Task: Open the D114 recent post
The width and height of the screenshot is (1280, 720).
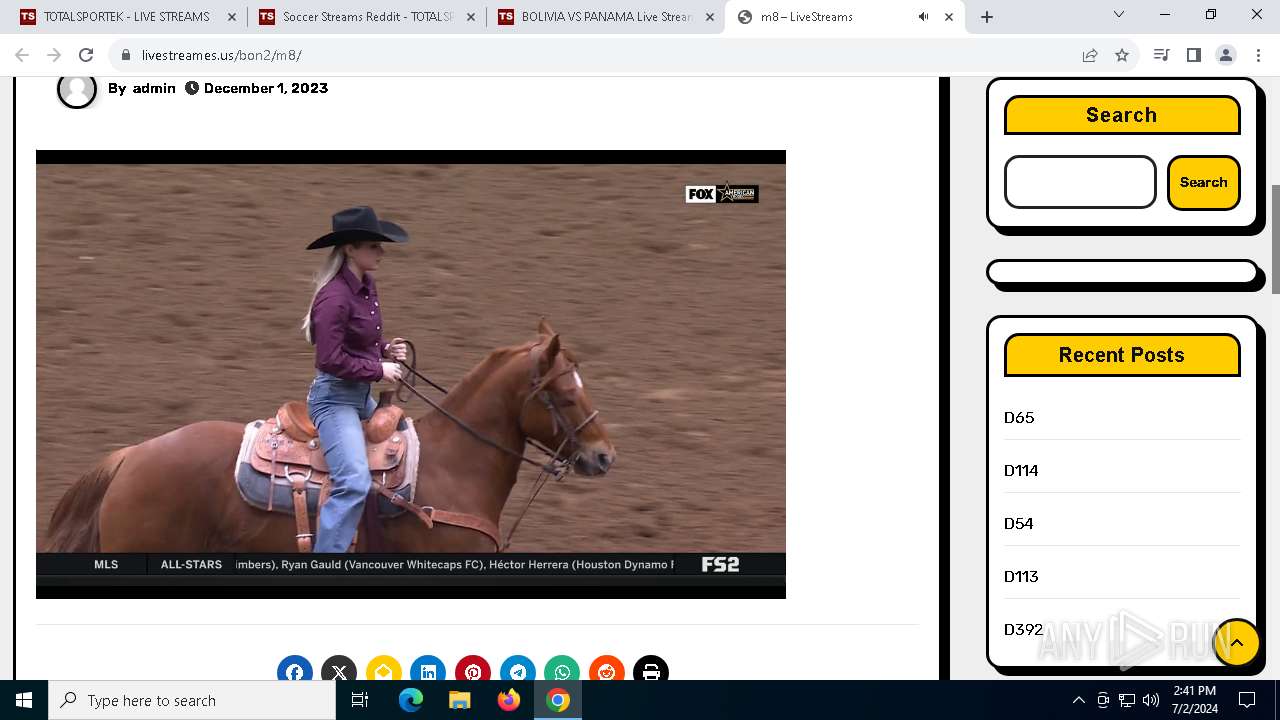Action: [1021, 470]
